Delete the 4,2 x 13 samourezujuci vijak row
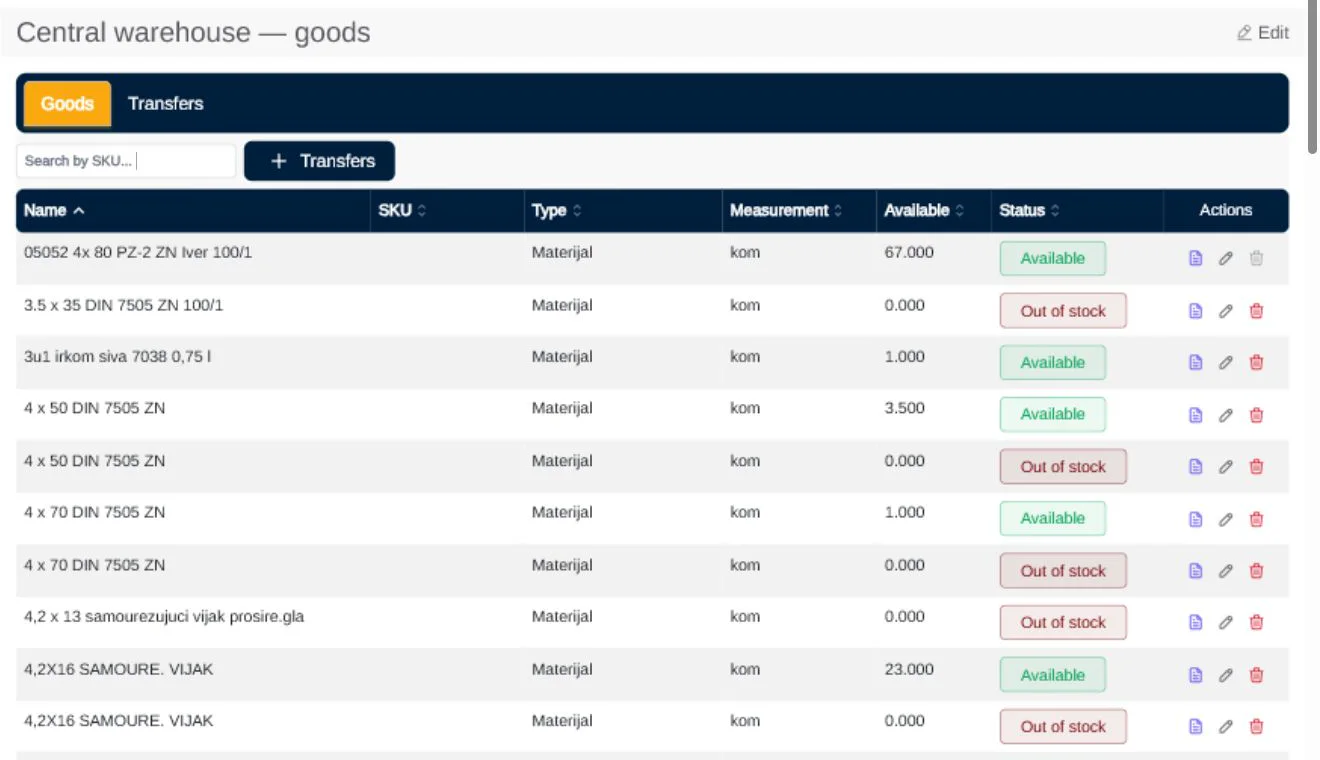 [1256, 622]
